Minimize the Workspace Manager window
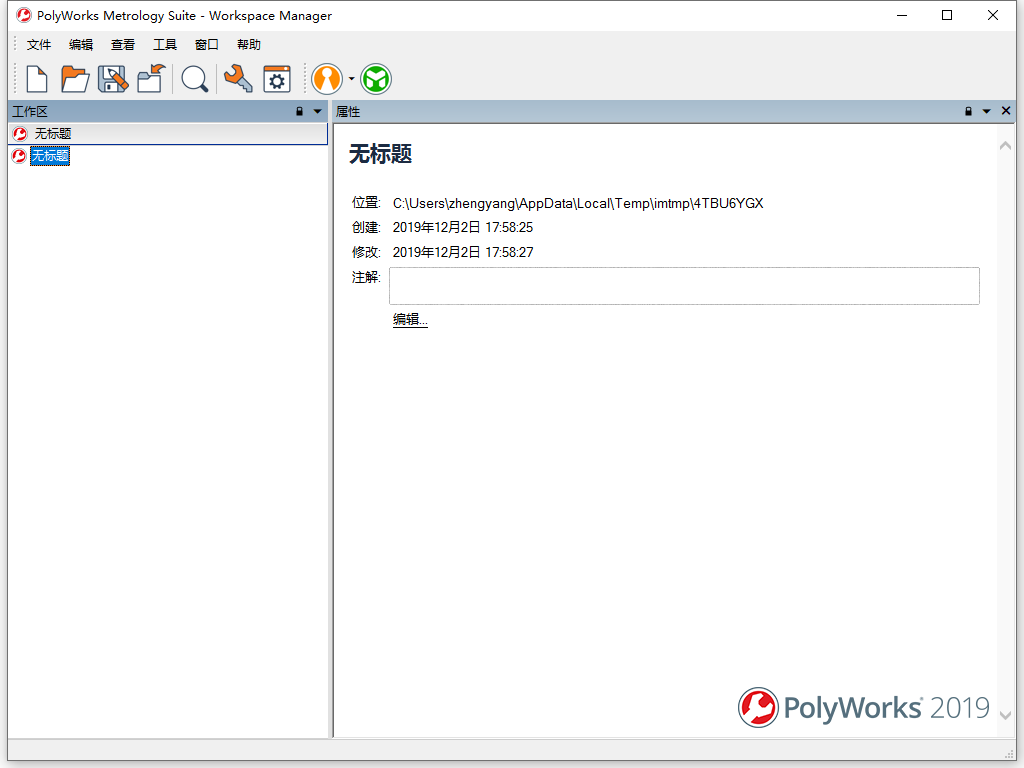The image size is (1024, 768). click(903, 15)
